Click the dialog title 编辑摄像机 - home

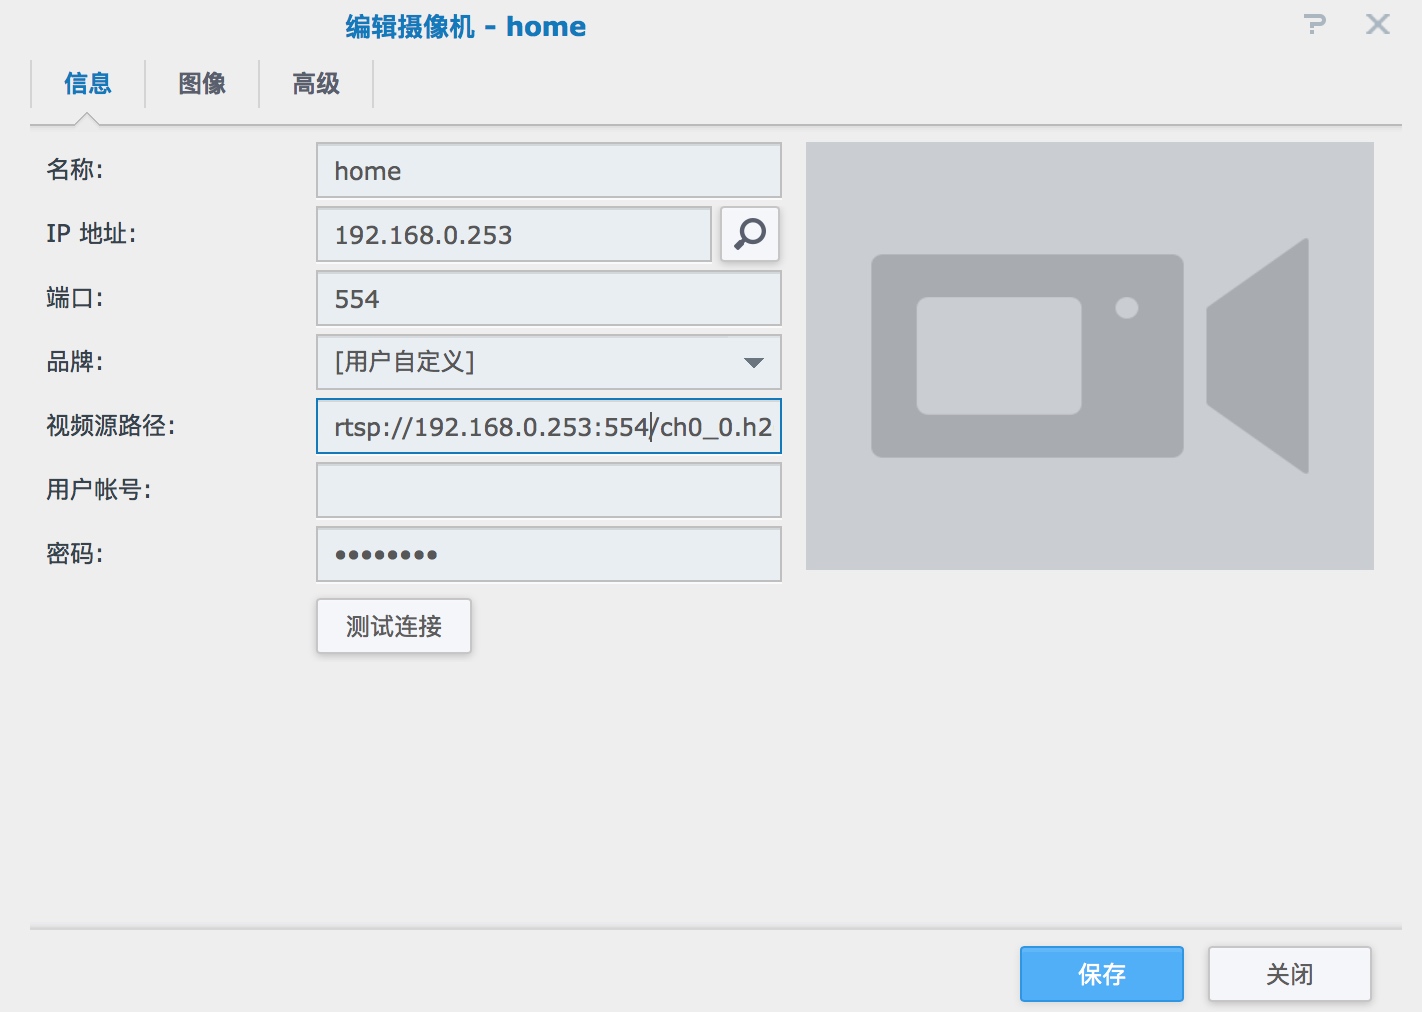(x=466, y=26)
